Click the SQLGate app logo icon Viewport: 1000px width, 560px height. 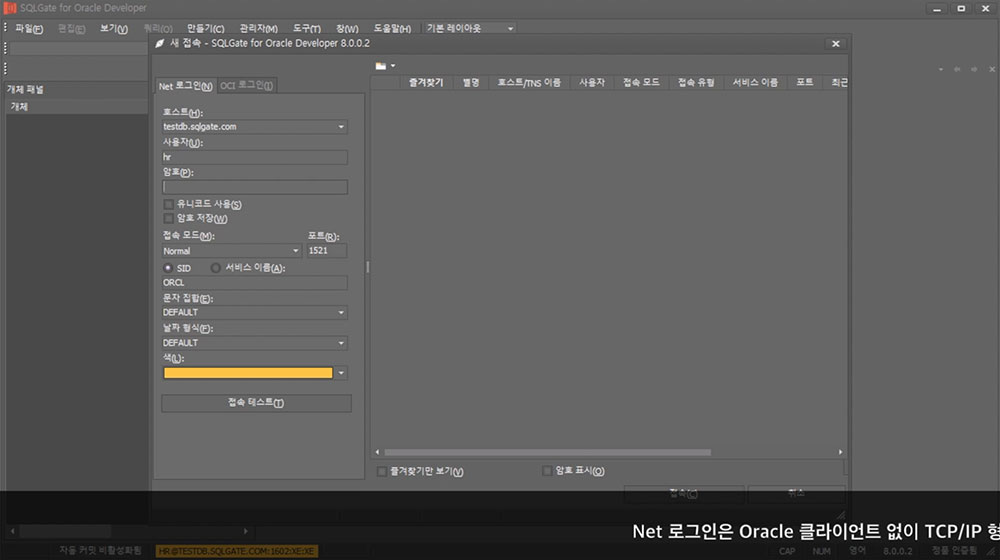click(10, 8)
